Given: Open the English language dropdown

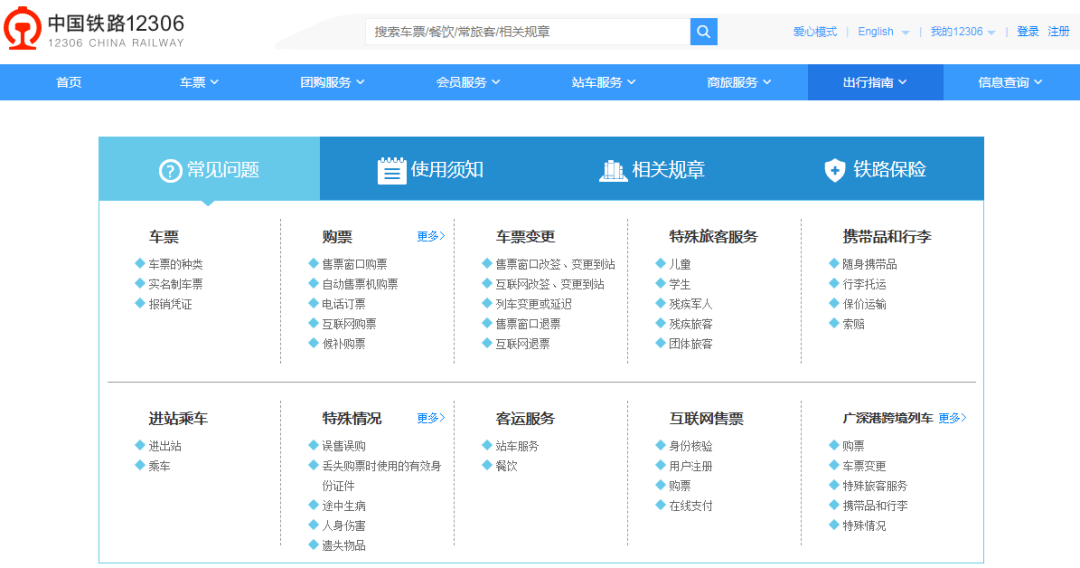Looking at the screenshot, I should pyautogui.click(x=883, y=32).
